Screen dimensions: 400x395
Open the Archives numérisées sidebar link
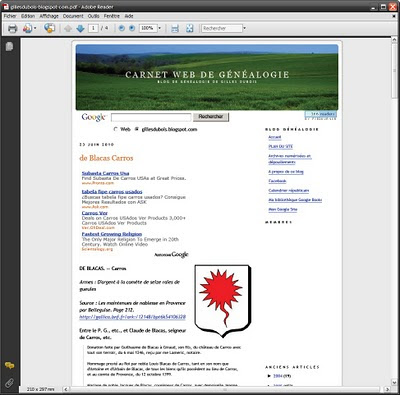290,159
